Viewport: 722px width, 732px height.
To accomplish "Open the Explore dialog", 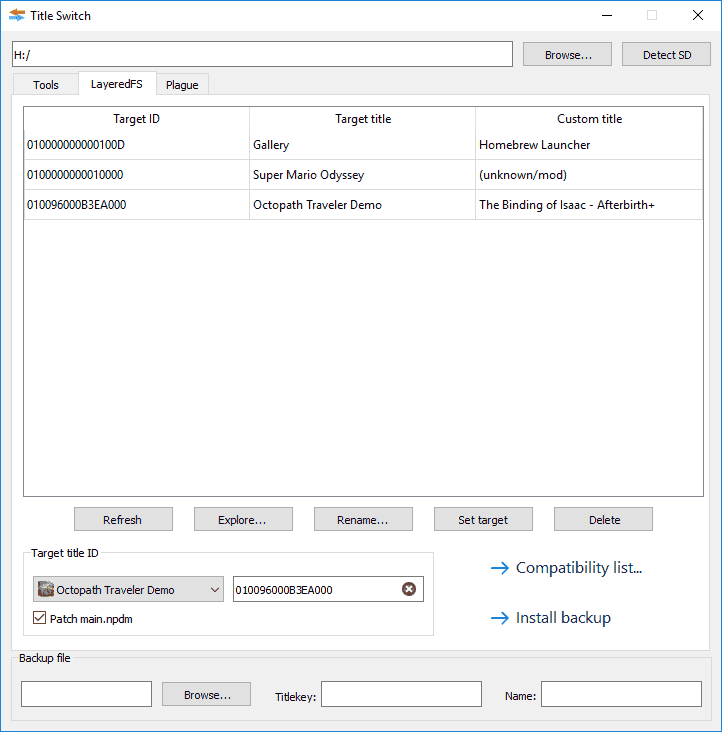I will click(243, 520).
